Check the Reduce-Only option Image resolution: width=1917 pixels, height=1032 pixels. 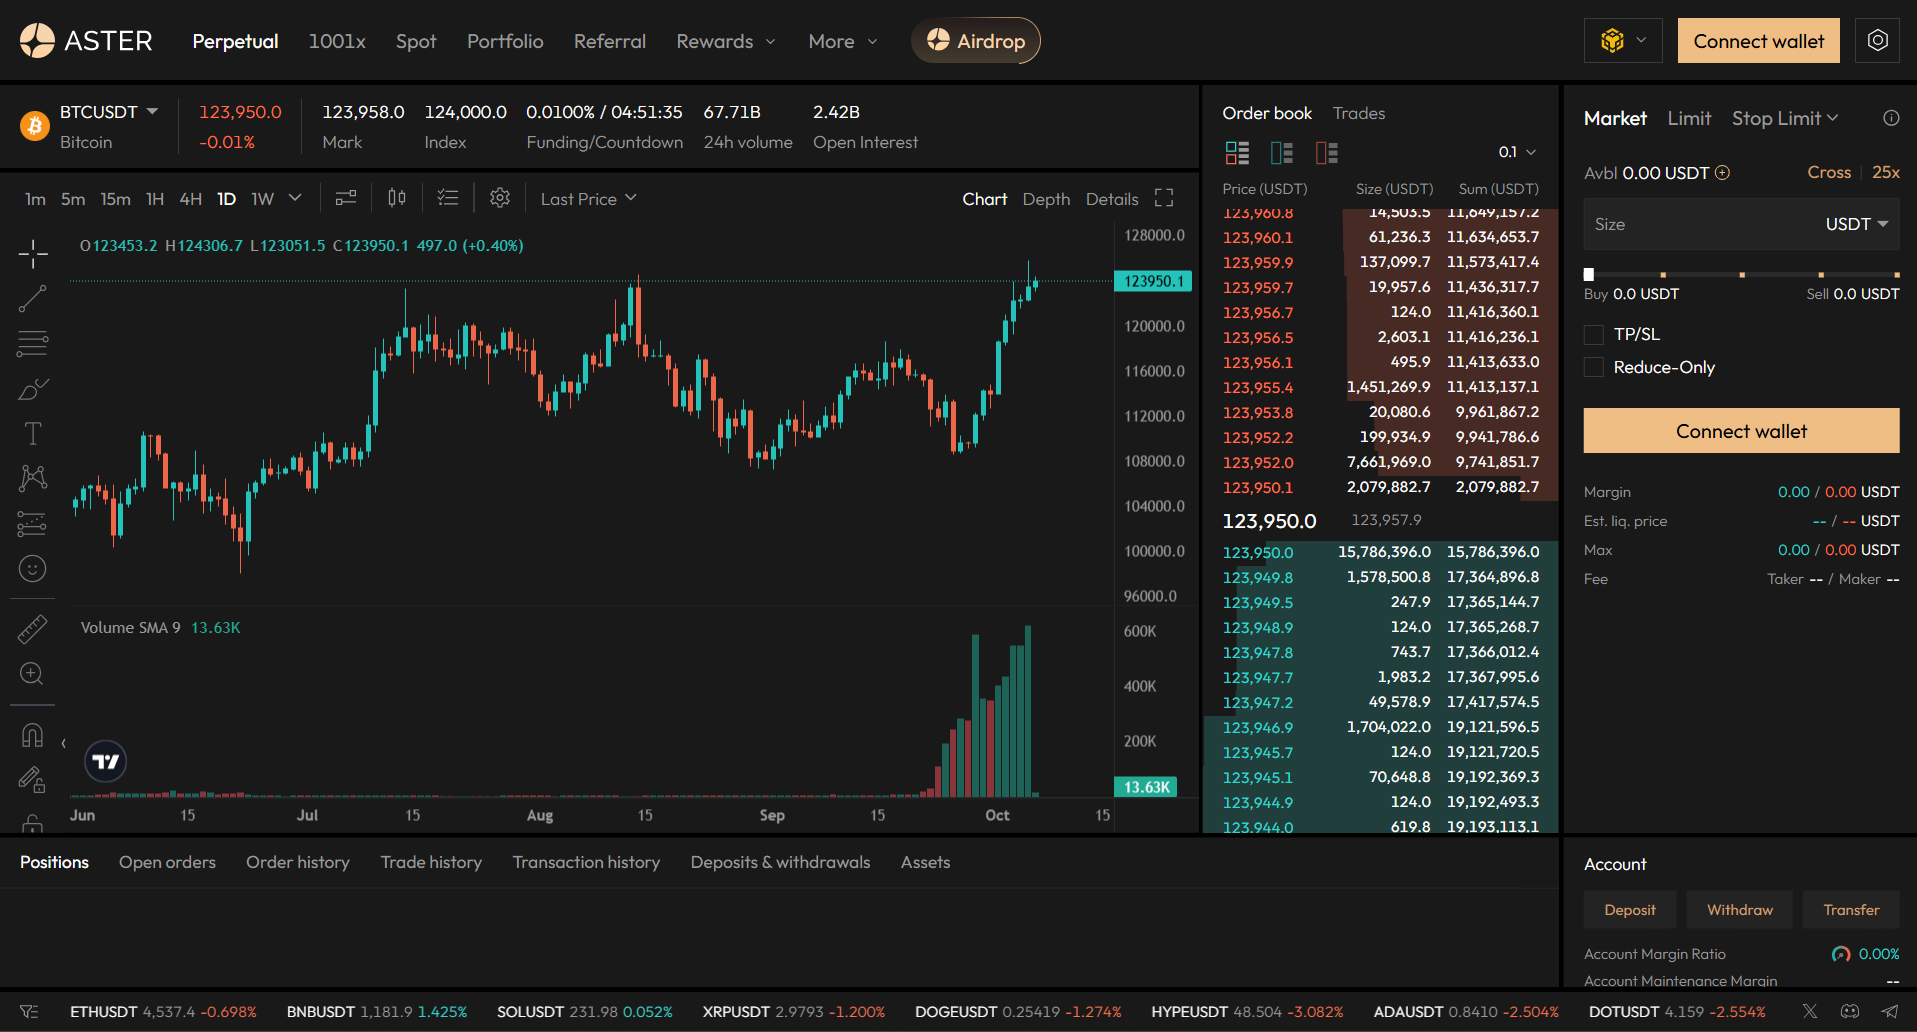pos(1594,368)
